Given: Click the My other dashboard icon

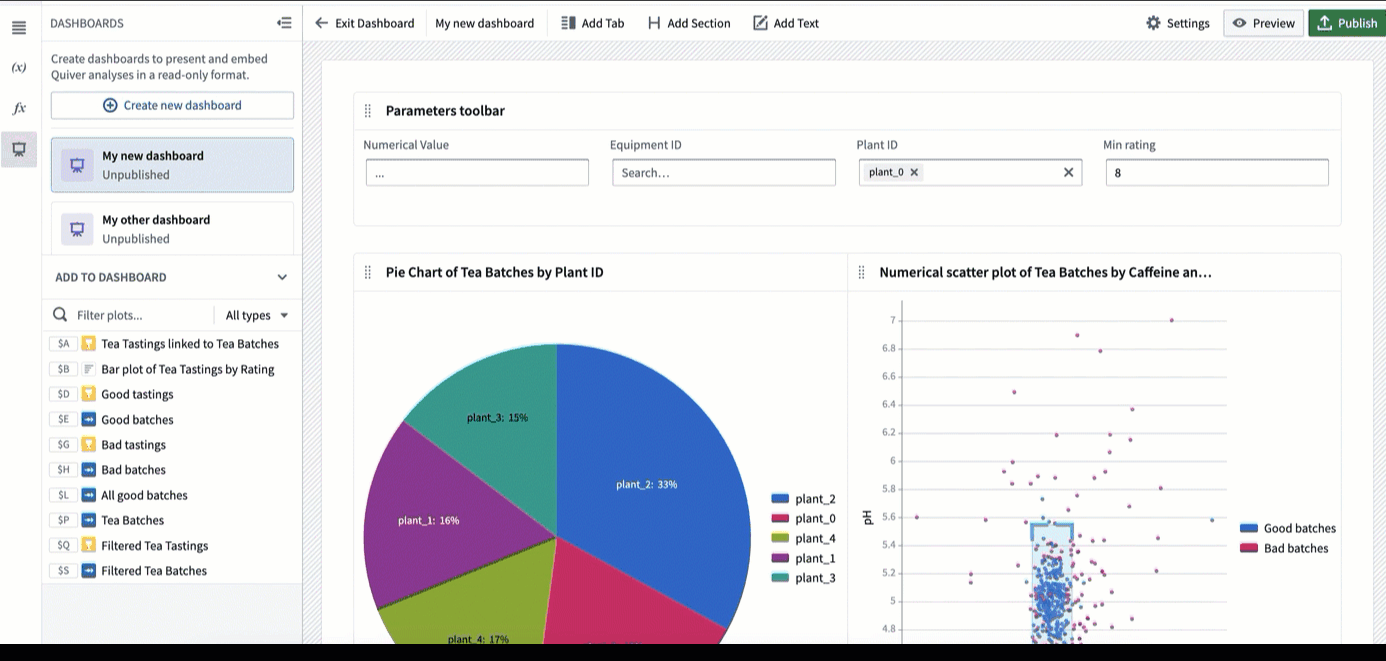Looking at the screenshot, I should (77, 229).
